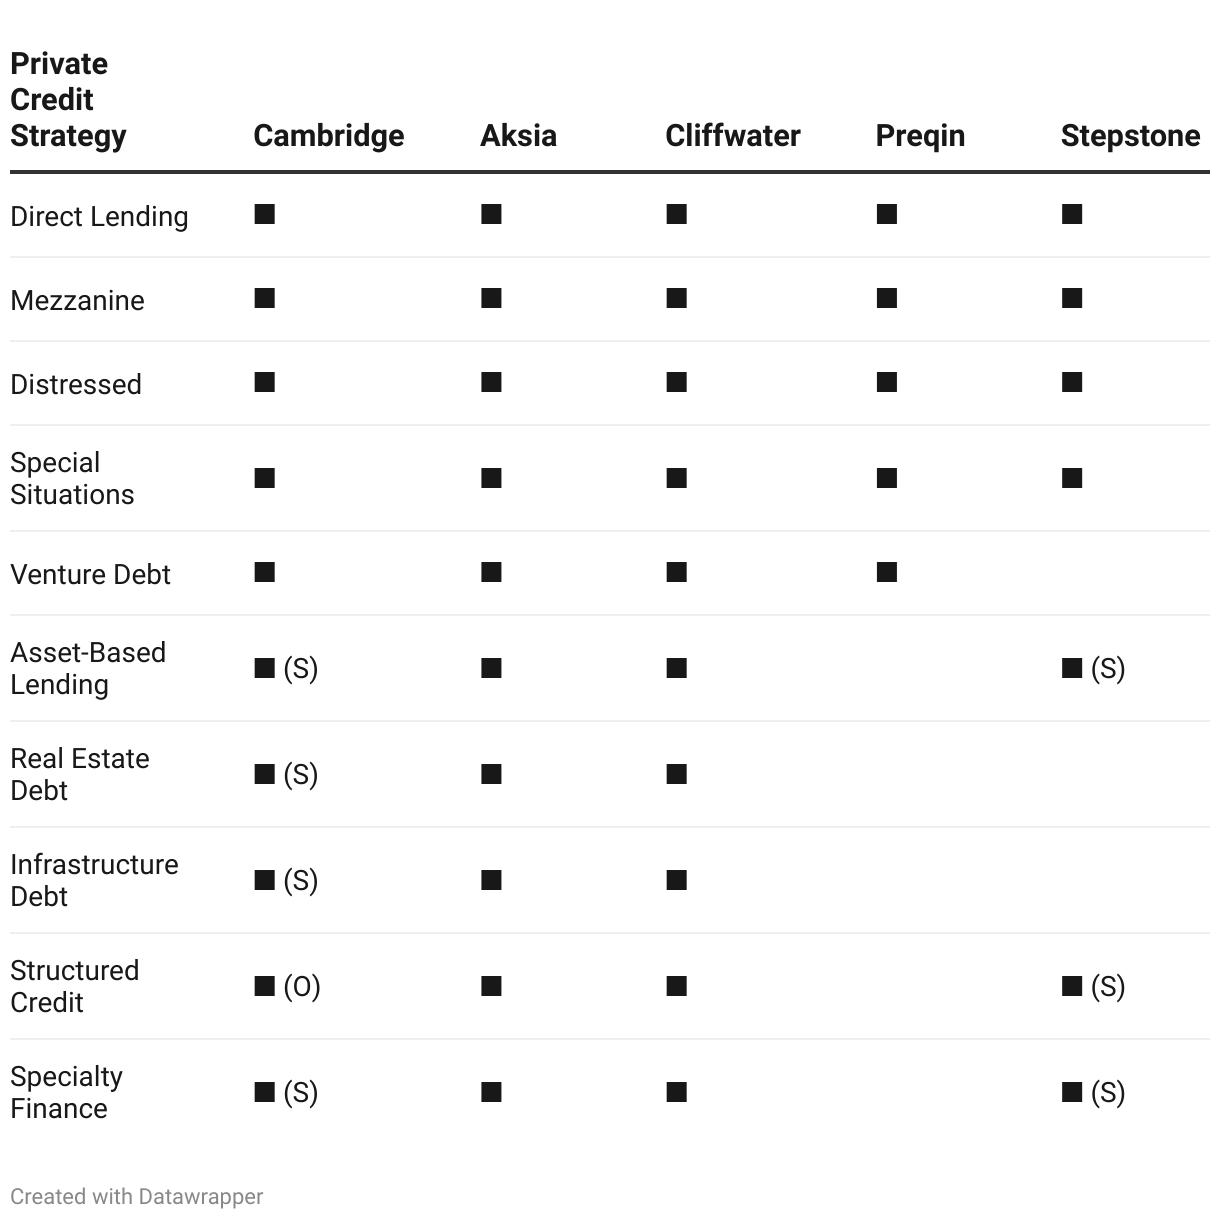Click the Preqin column header
The image size is (1220, 1220).
920,136
